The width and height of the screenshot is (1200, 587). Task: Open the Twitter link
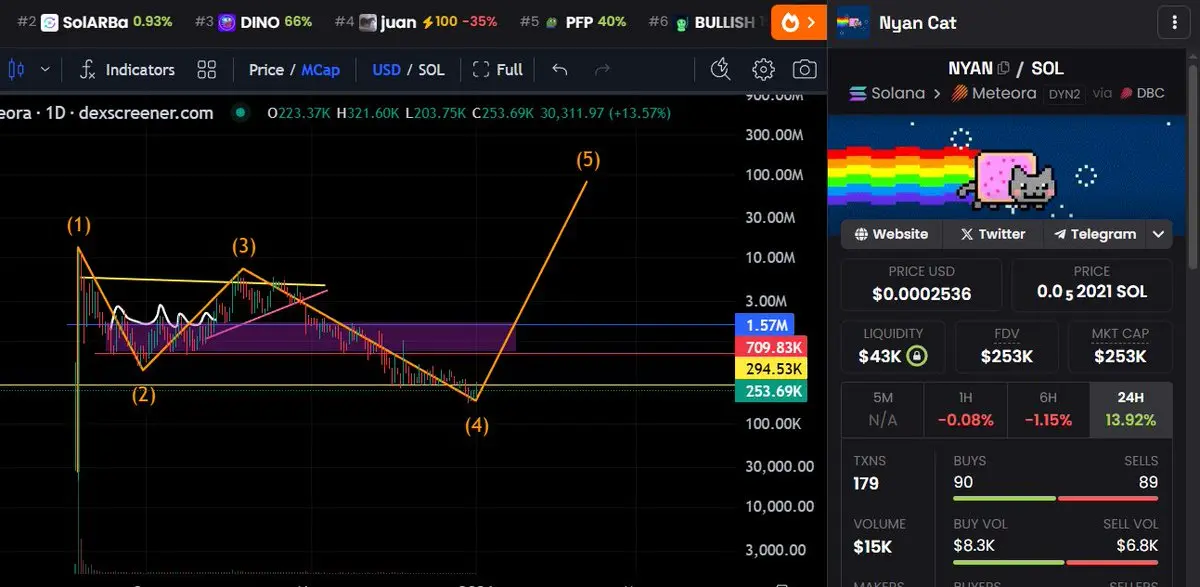pos(993,234)
